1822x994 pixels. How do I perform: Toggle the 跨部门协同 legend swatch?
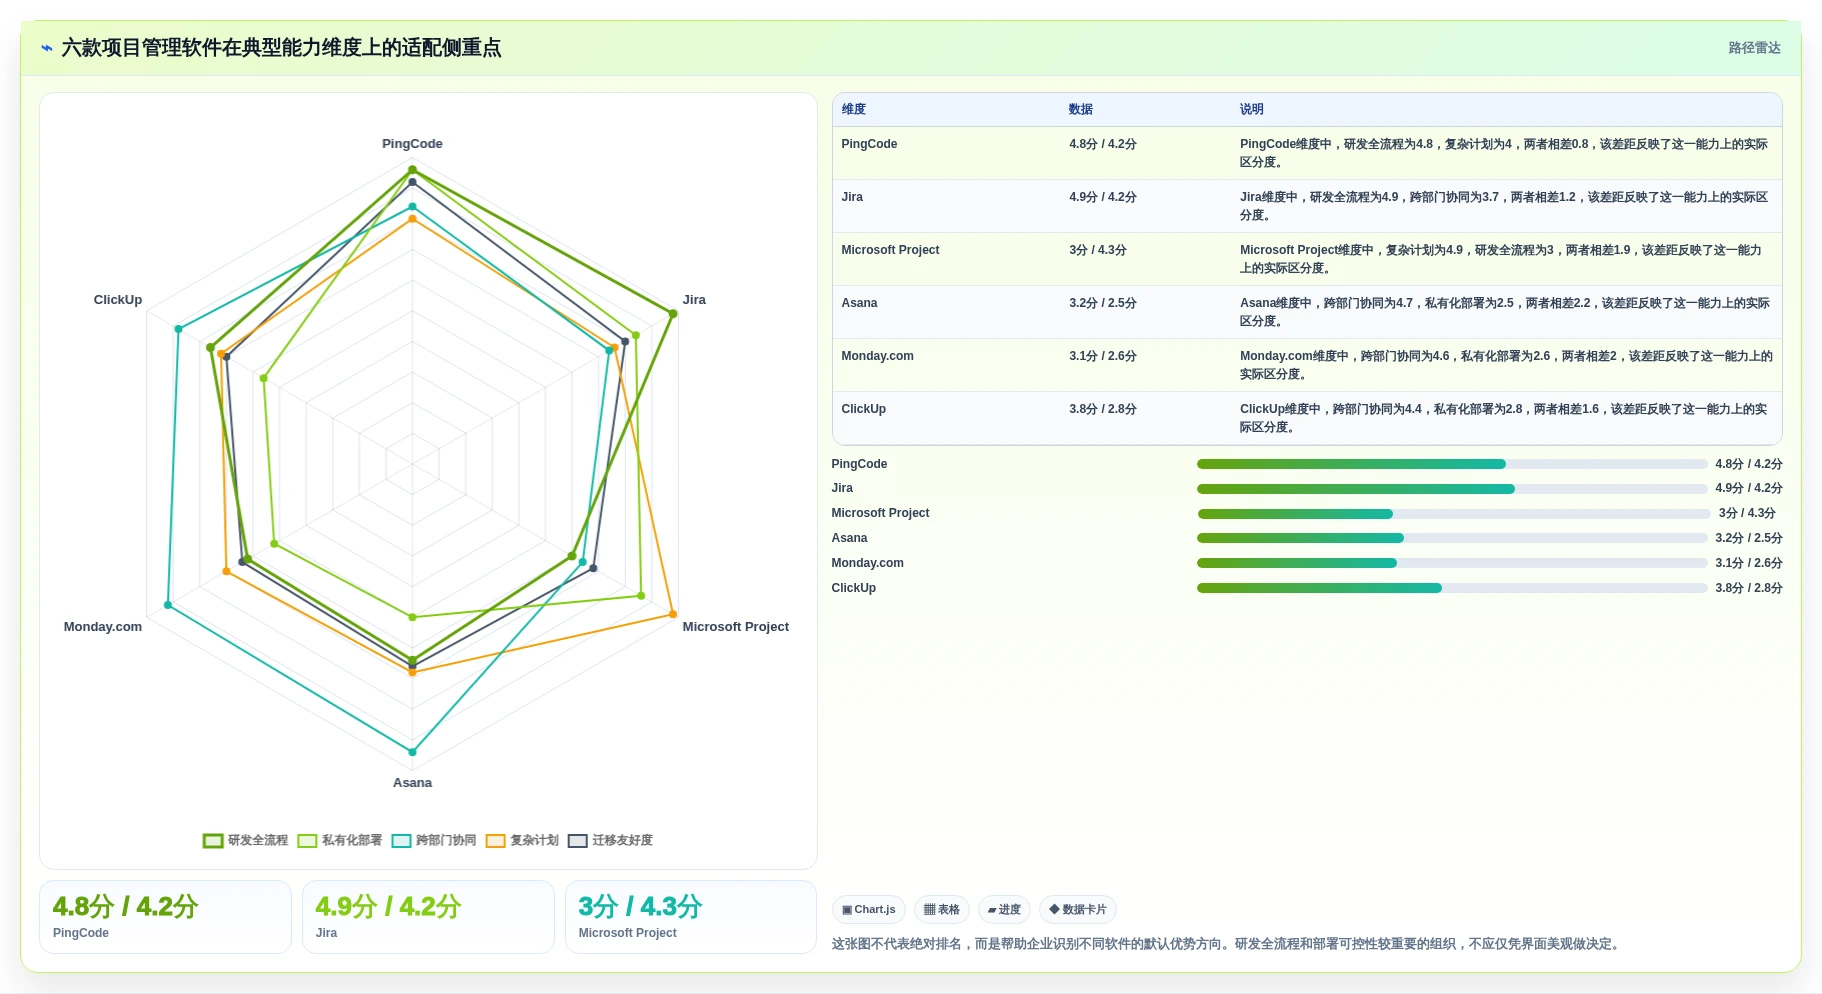coord(401,841)
